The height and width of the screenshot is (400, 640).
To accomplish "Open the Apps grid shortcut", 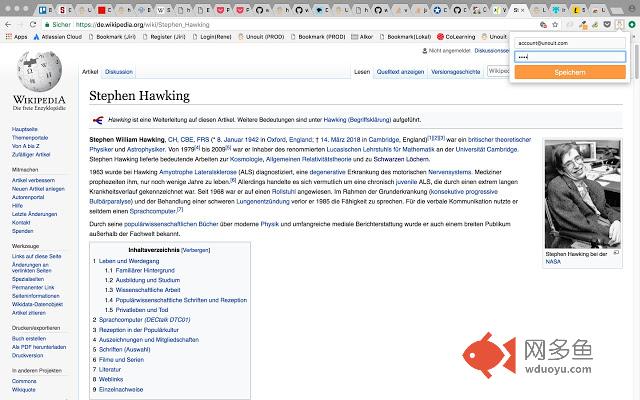I will pyautogui.click(x=16, y=37).
